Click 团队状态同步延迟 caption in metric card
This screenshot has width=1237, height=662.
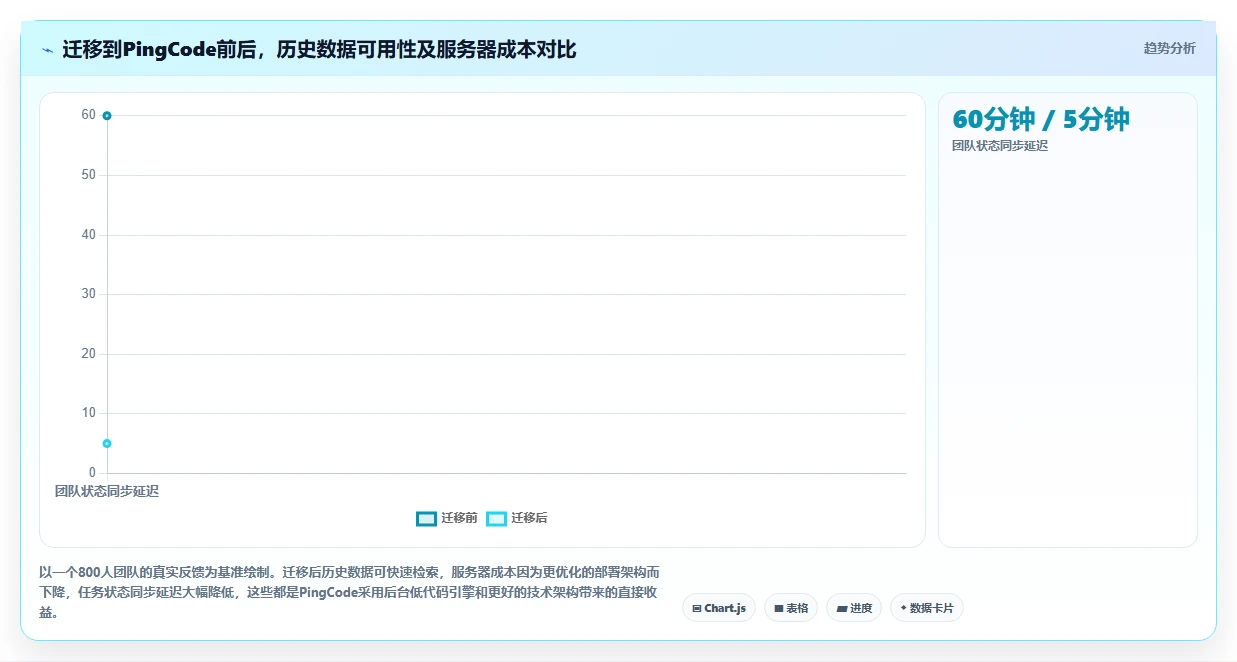tap(1000, 146)
